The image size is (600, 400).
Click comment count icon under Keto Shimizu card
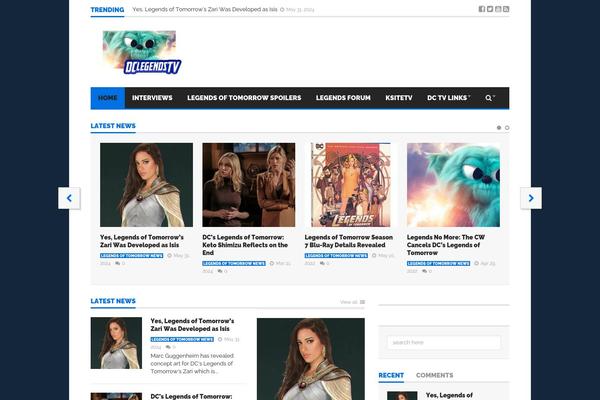(220, 271)
